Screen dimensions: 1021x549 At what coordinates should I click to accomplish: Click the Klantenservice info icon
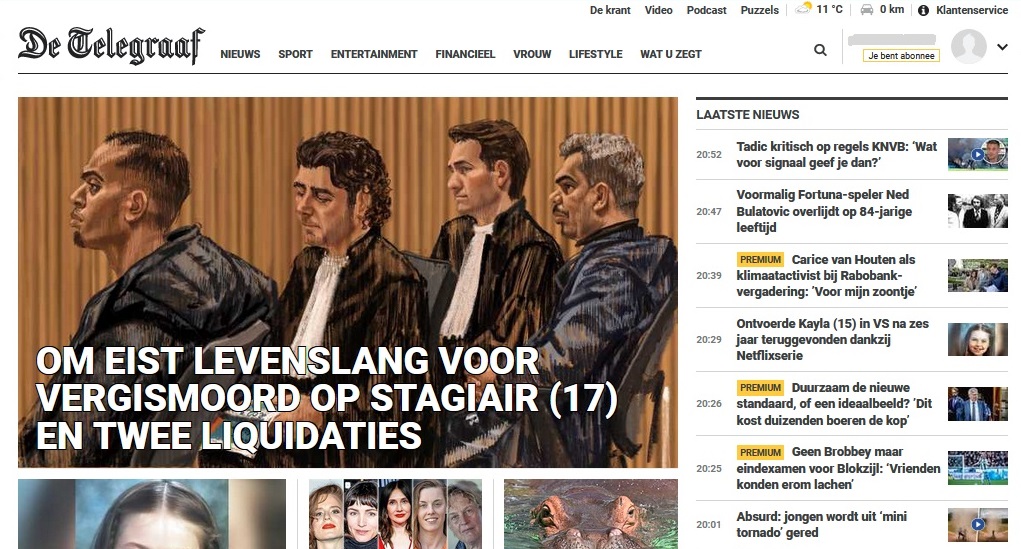pyautogui.click(x=923, y=10)
